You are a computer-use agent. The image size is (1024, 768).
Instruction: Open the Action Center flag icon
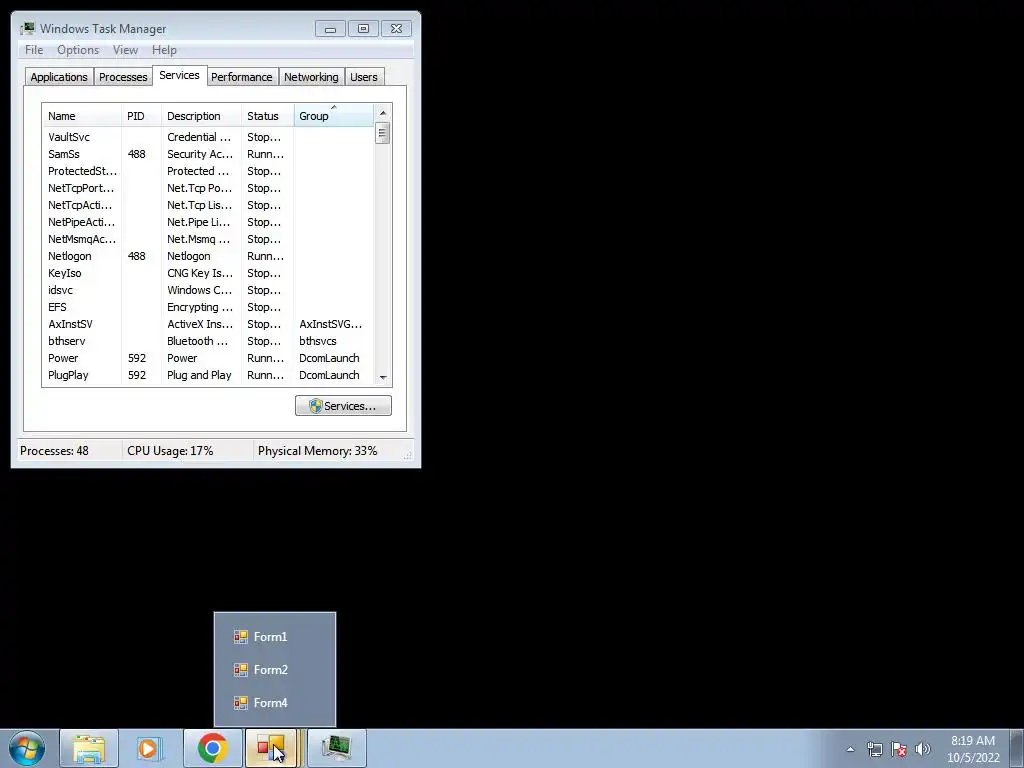pos(899,749)
